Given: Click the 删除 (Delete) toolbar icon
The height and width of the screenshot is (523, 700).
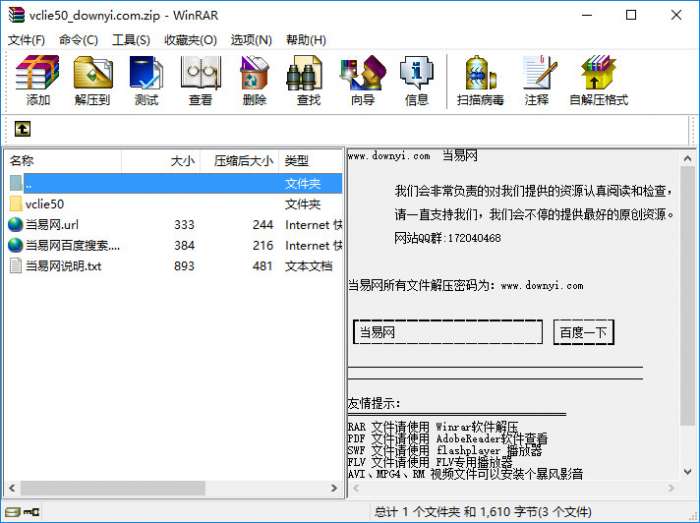Looking at the screenshot, I should [254, 80].
